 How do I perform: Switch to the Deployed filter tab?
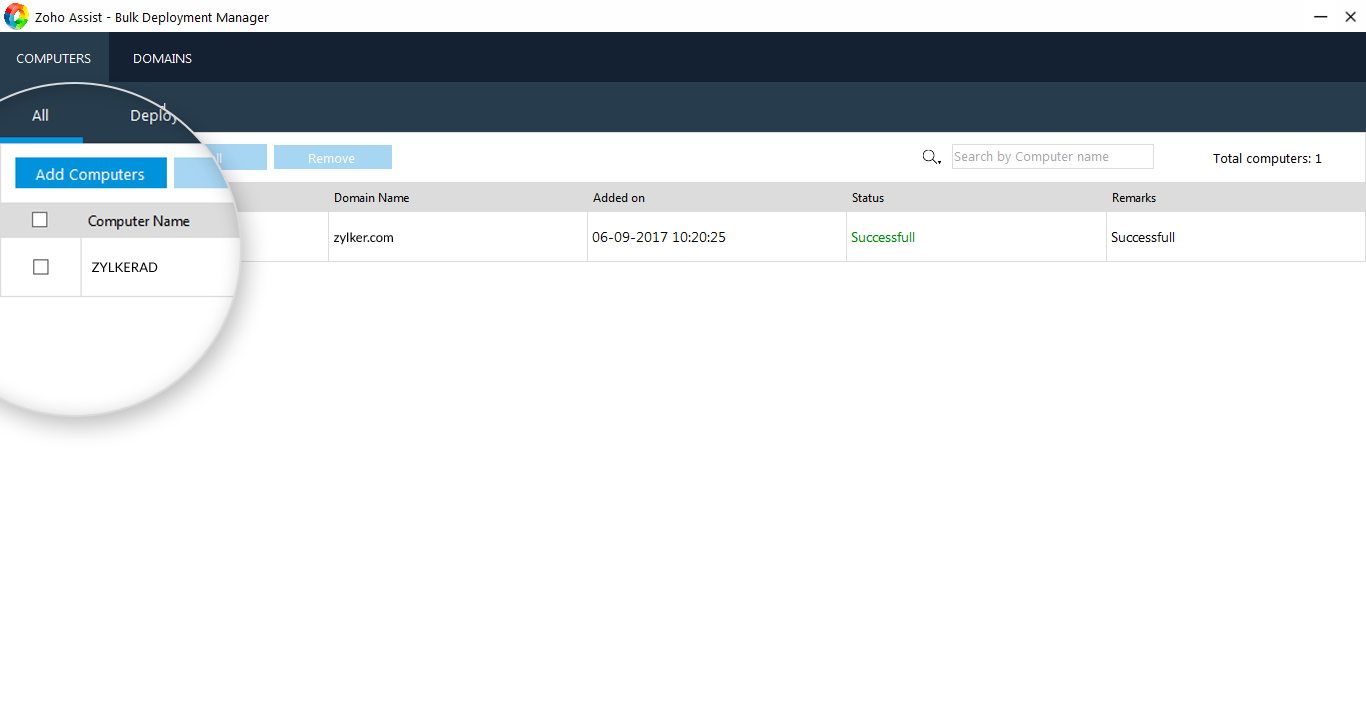click(154, 116)
